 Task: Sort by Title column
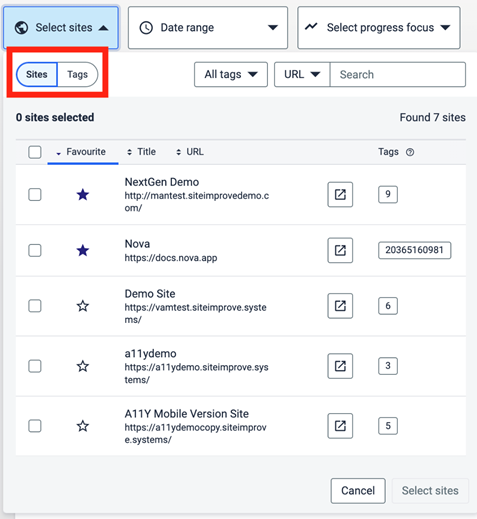[142, 152]
